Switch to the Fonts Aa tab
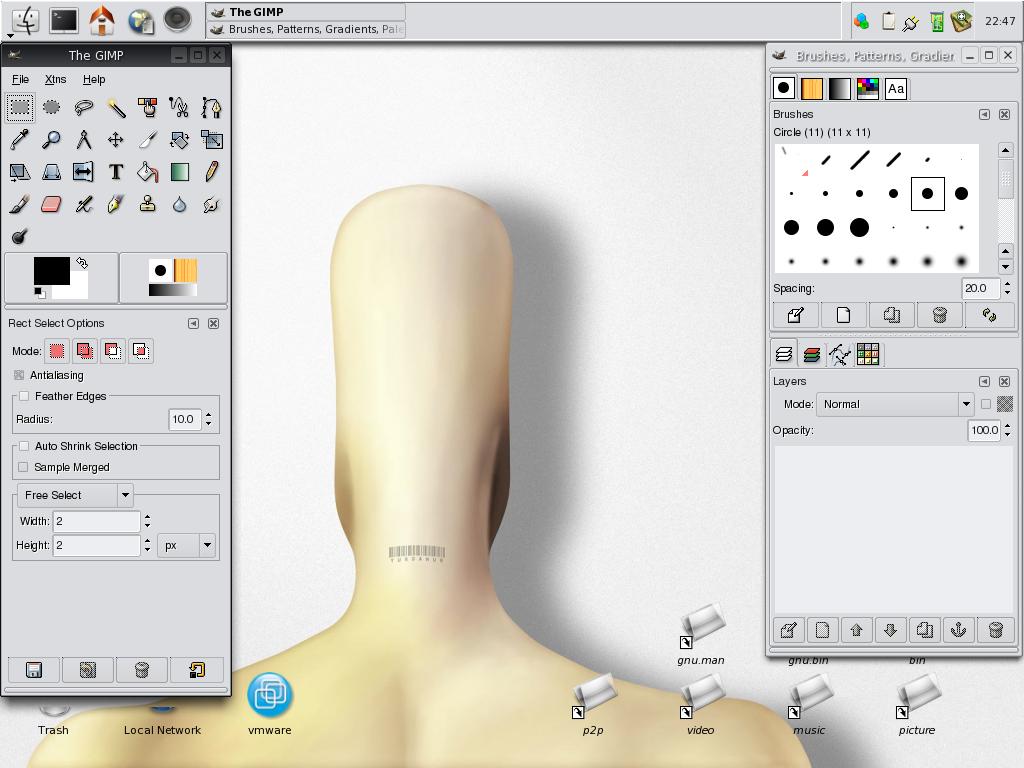This screenshot has width=1024, height=768. [x=896, y=88]
